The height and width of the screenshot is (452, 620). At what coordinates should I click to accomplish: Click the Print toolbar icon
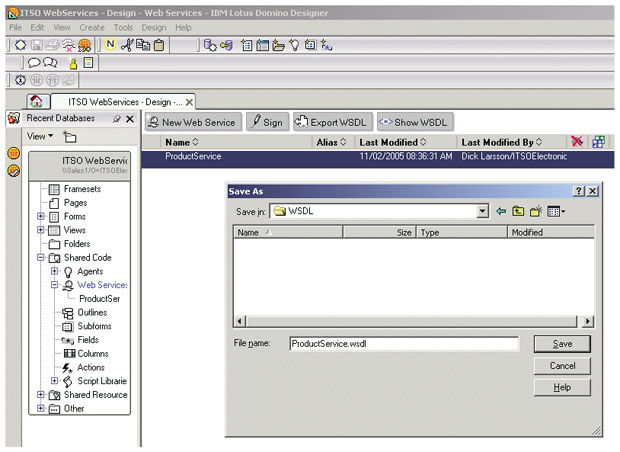coord(52,45)
